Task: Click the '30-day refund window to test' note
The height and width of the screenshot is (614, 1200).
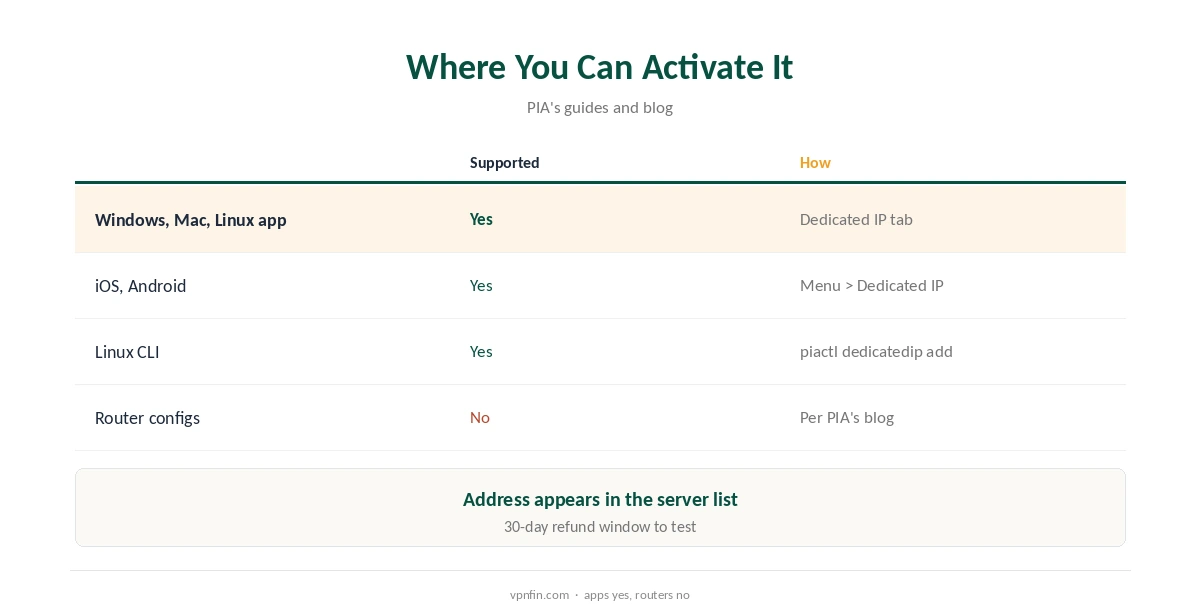Action: 600,526
